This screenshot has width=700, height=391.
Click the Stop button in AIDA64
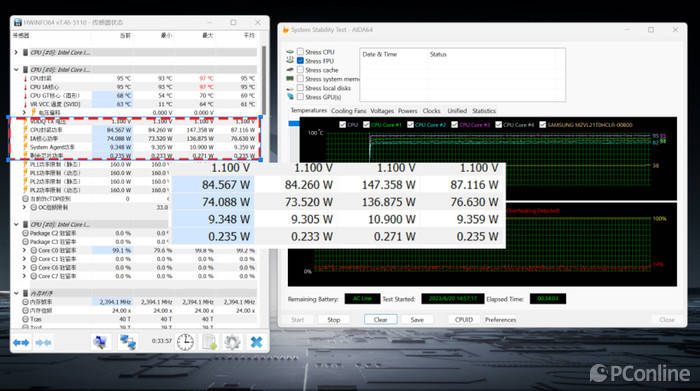[333, 320]
